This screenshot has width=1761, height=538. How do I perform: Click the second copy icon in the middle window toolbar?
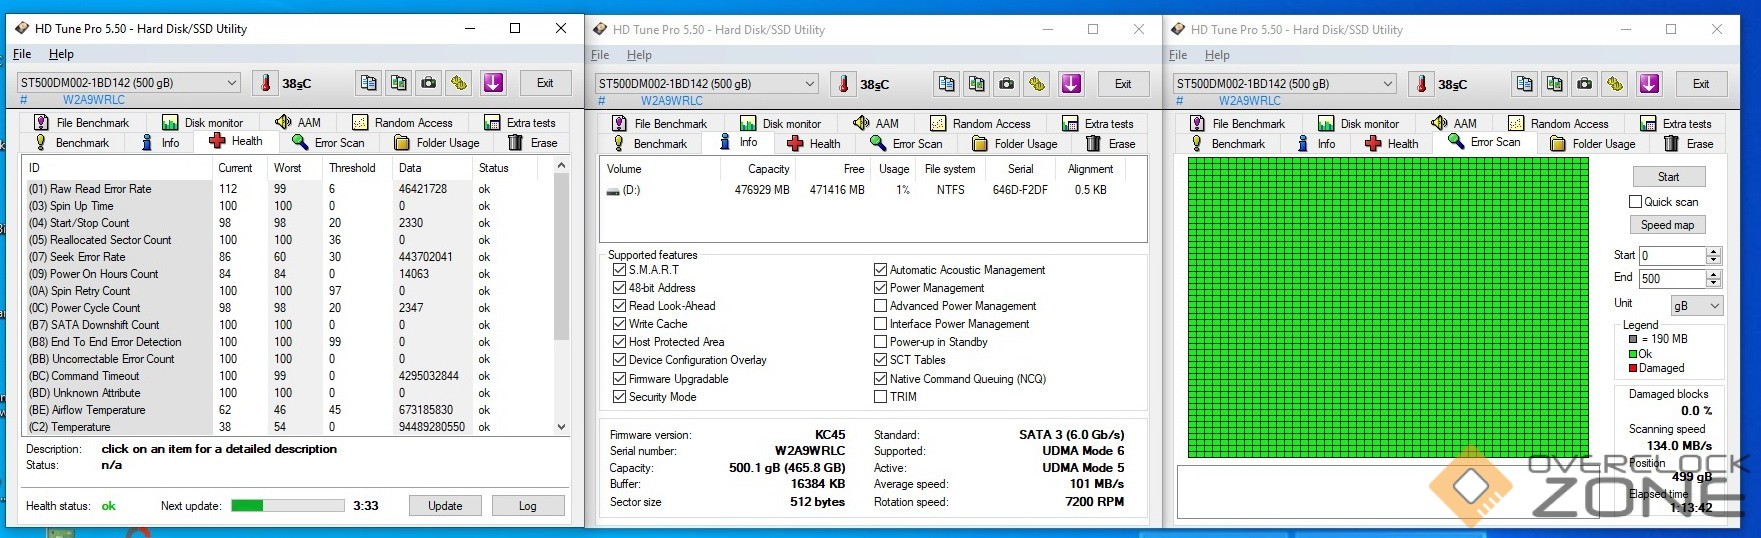tap(976, 84)
